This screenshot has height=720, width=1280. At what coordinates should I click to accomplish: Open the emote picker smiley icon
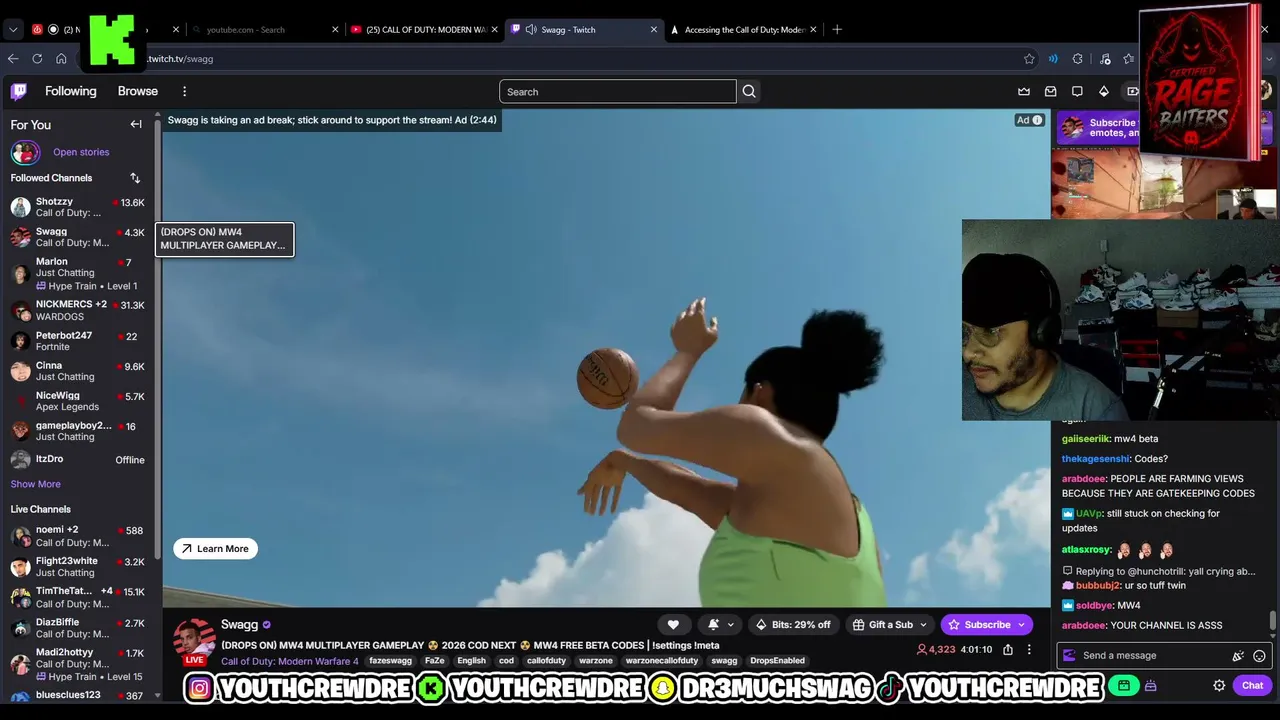pyautogui.click(x=1259, y=656)
